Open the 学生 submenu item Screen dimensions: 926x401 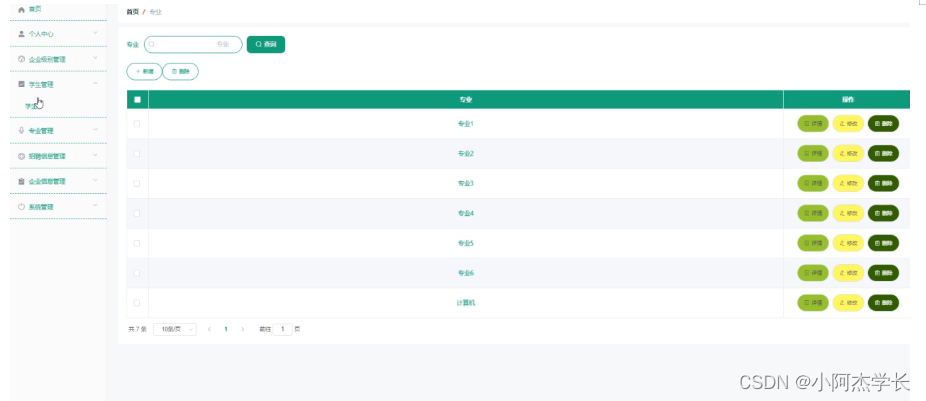31,106
